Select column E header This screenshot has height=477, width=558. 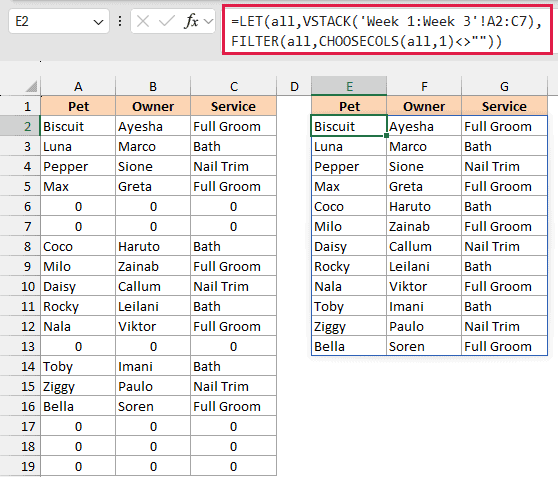click(349, 87)
